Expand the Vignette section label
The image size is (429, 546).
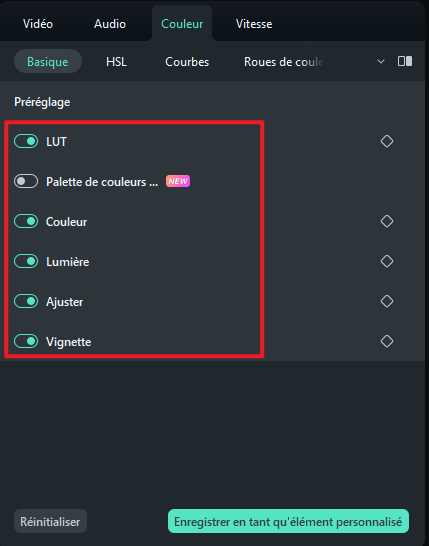tap(69, 342)
